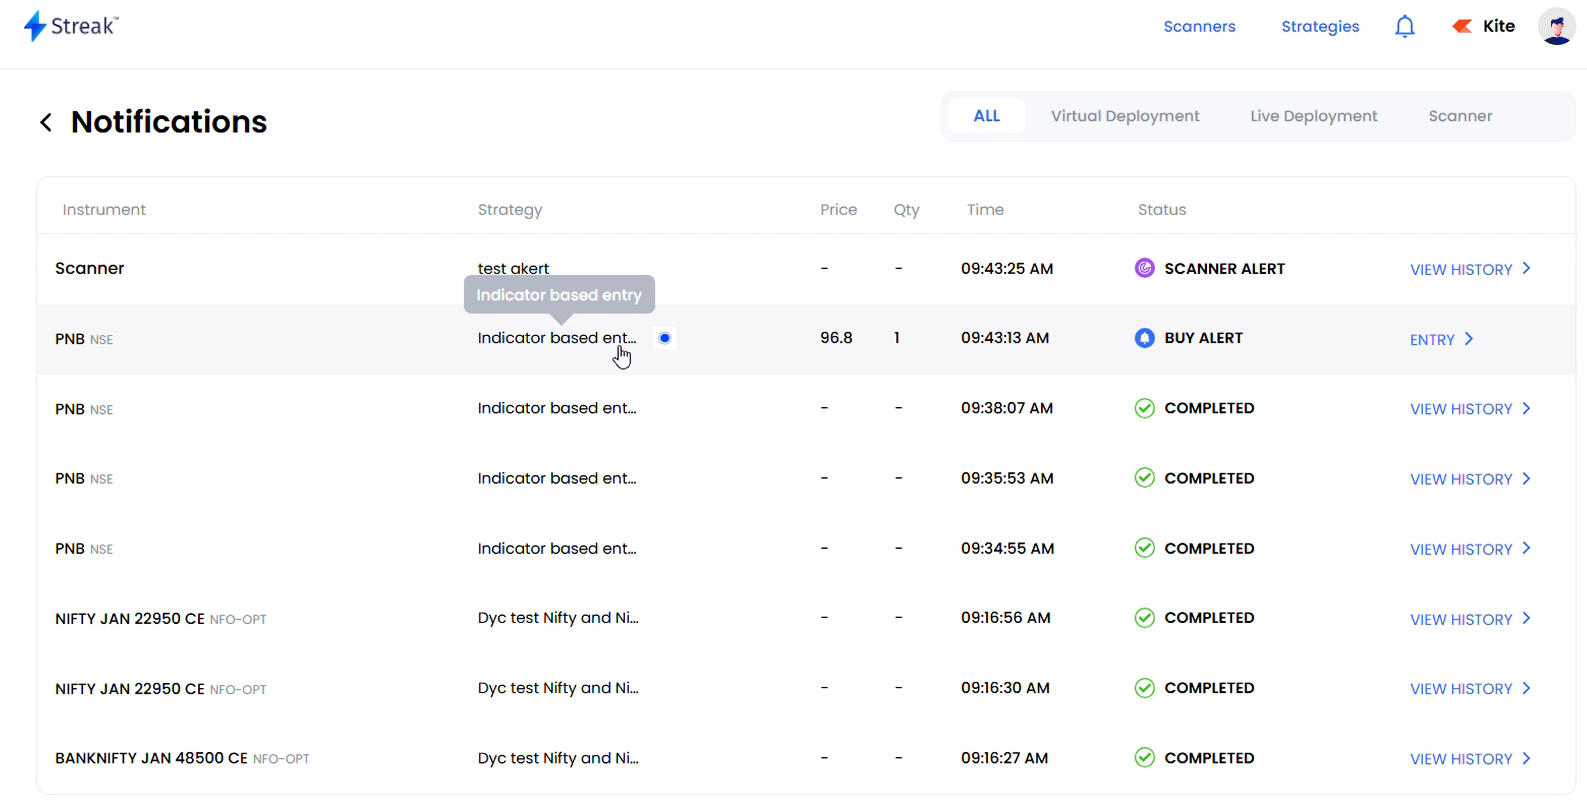The height and width of the screenshot is (806, 1587).
Task: Click PNB NSE in the Buy Alert row
Action: (84, 339)
